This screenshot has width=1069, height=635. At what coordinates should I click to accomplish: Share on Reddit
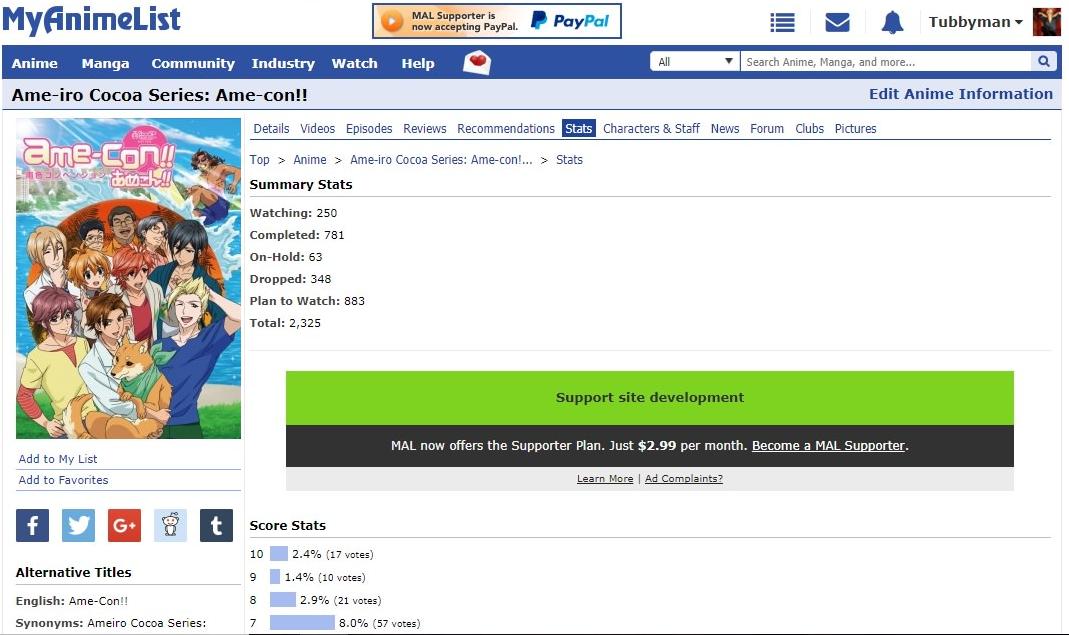tap(170, 525)
